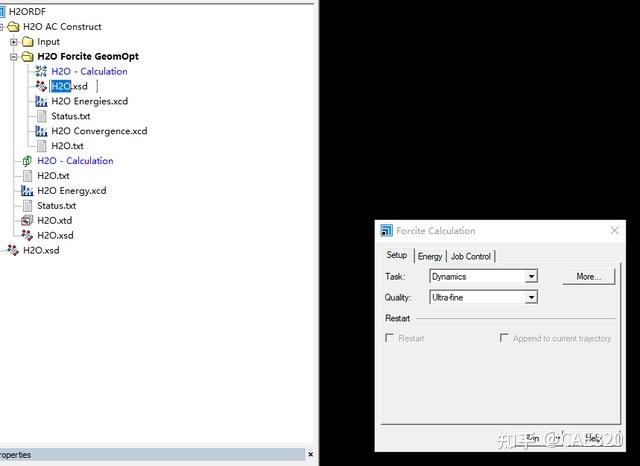The width and height of the screenshot is (640, 466).
Task: Click the chart icon of H2O Energies.xcd
Action: 41,101
